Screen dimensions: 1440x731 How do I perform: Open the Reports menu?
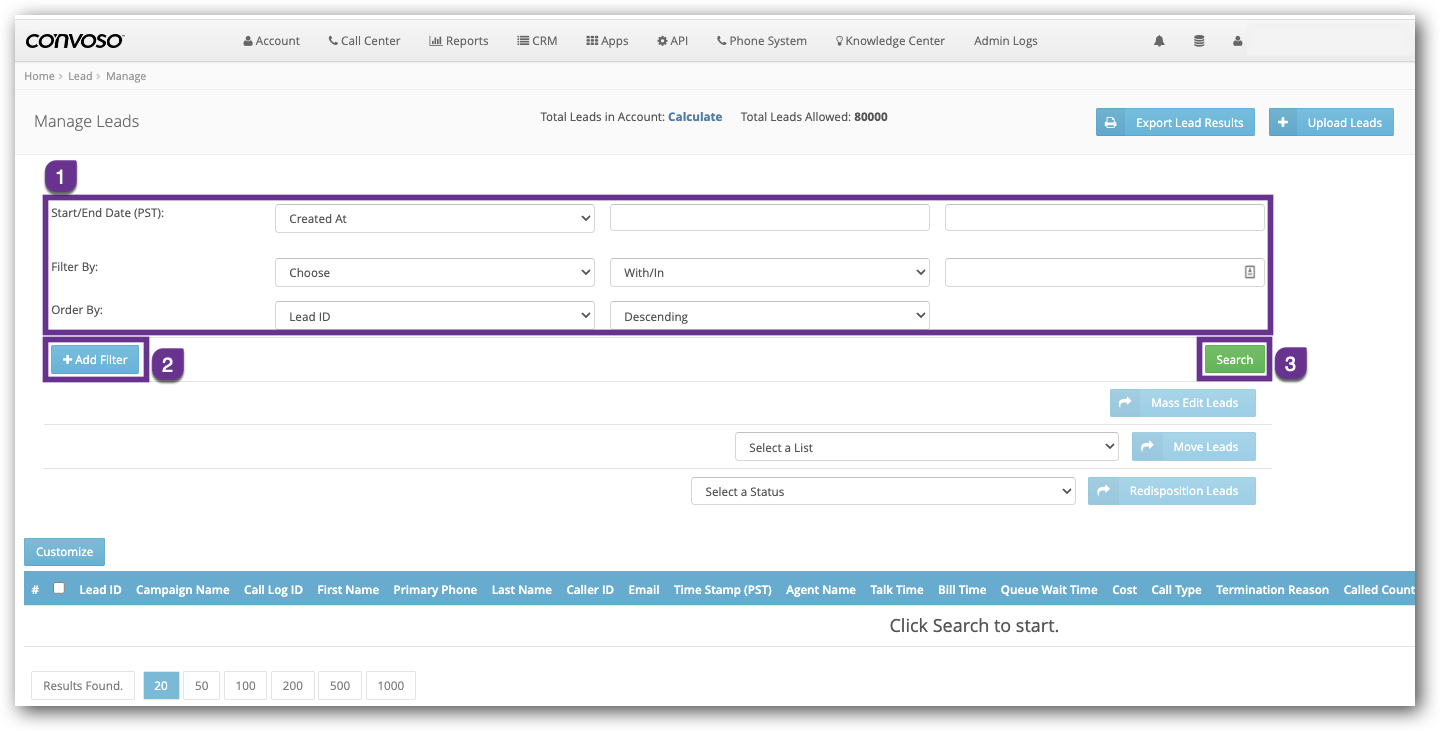click(x=459, y=41)
